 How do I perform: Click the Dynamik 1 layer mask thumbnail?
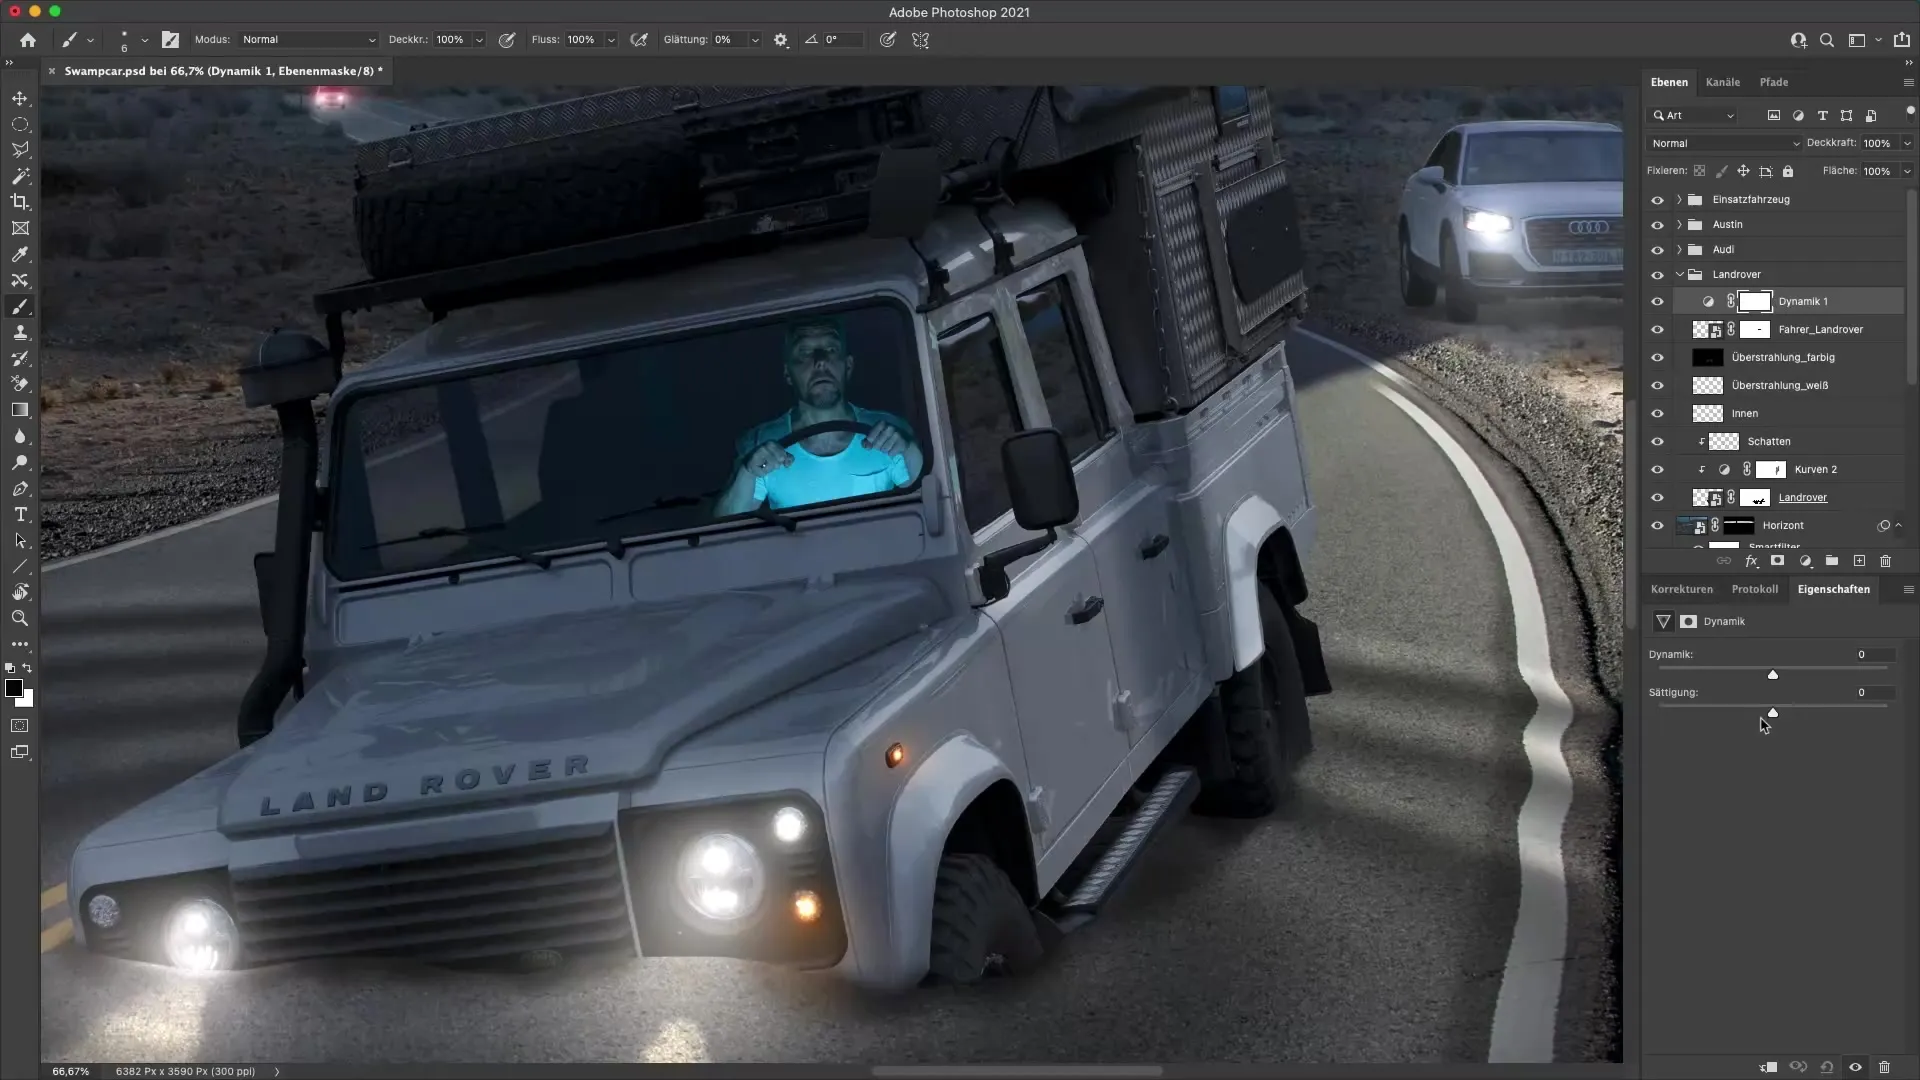coord(1755,301)
